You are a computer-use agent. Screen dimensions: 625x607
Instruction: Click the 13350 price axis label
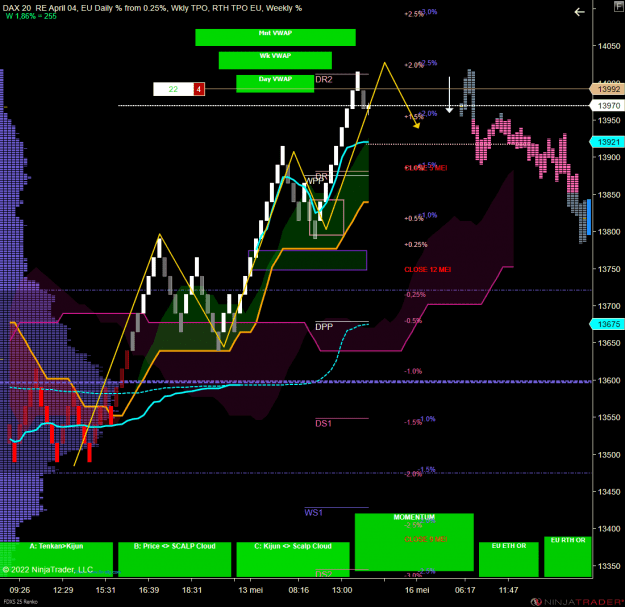tap(609, 566)
